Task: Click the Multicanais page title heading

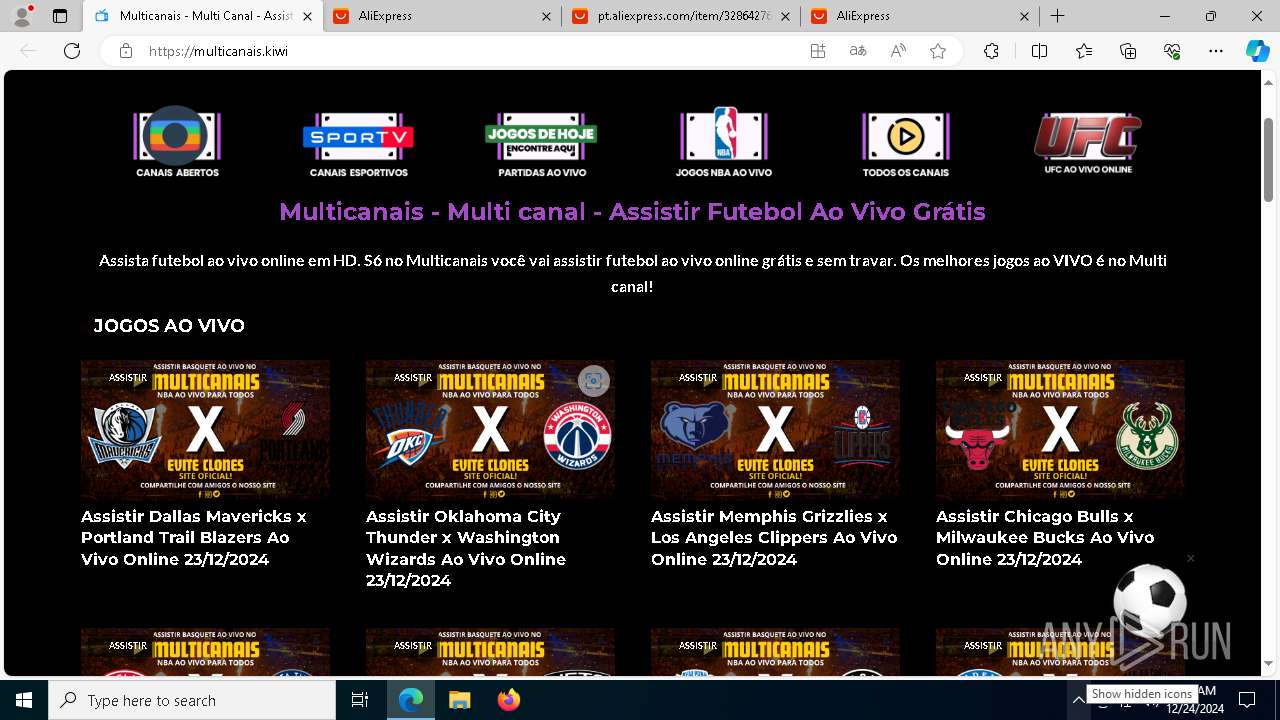Action: pyautogui.click(x=632, y=212)
